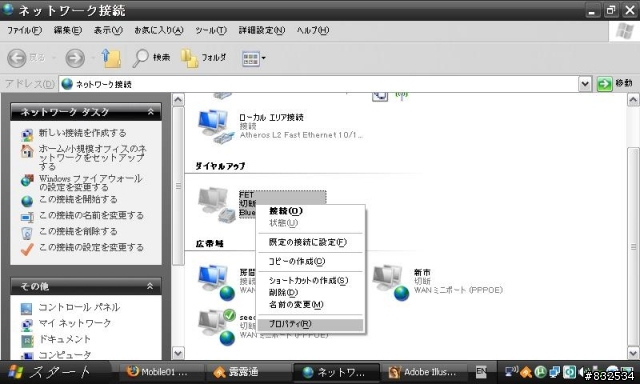Click the new connection wizard icon
640x384 pixels.
point(27,135)
